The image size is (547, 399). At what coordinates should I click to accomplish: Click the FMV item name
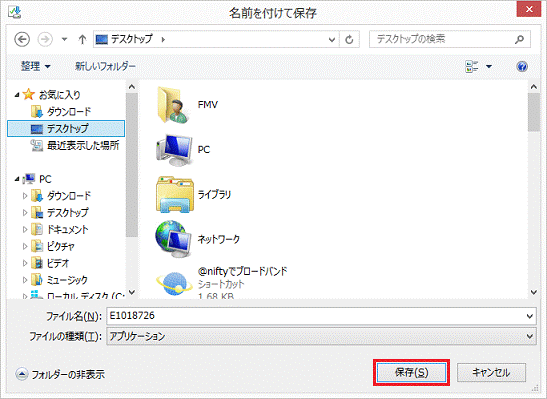[x=208, y=105]
